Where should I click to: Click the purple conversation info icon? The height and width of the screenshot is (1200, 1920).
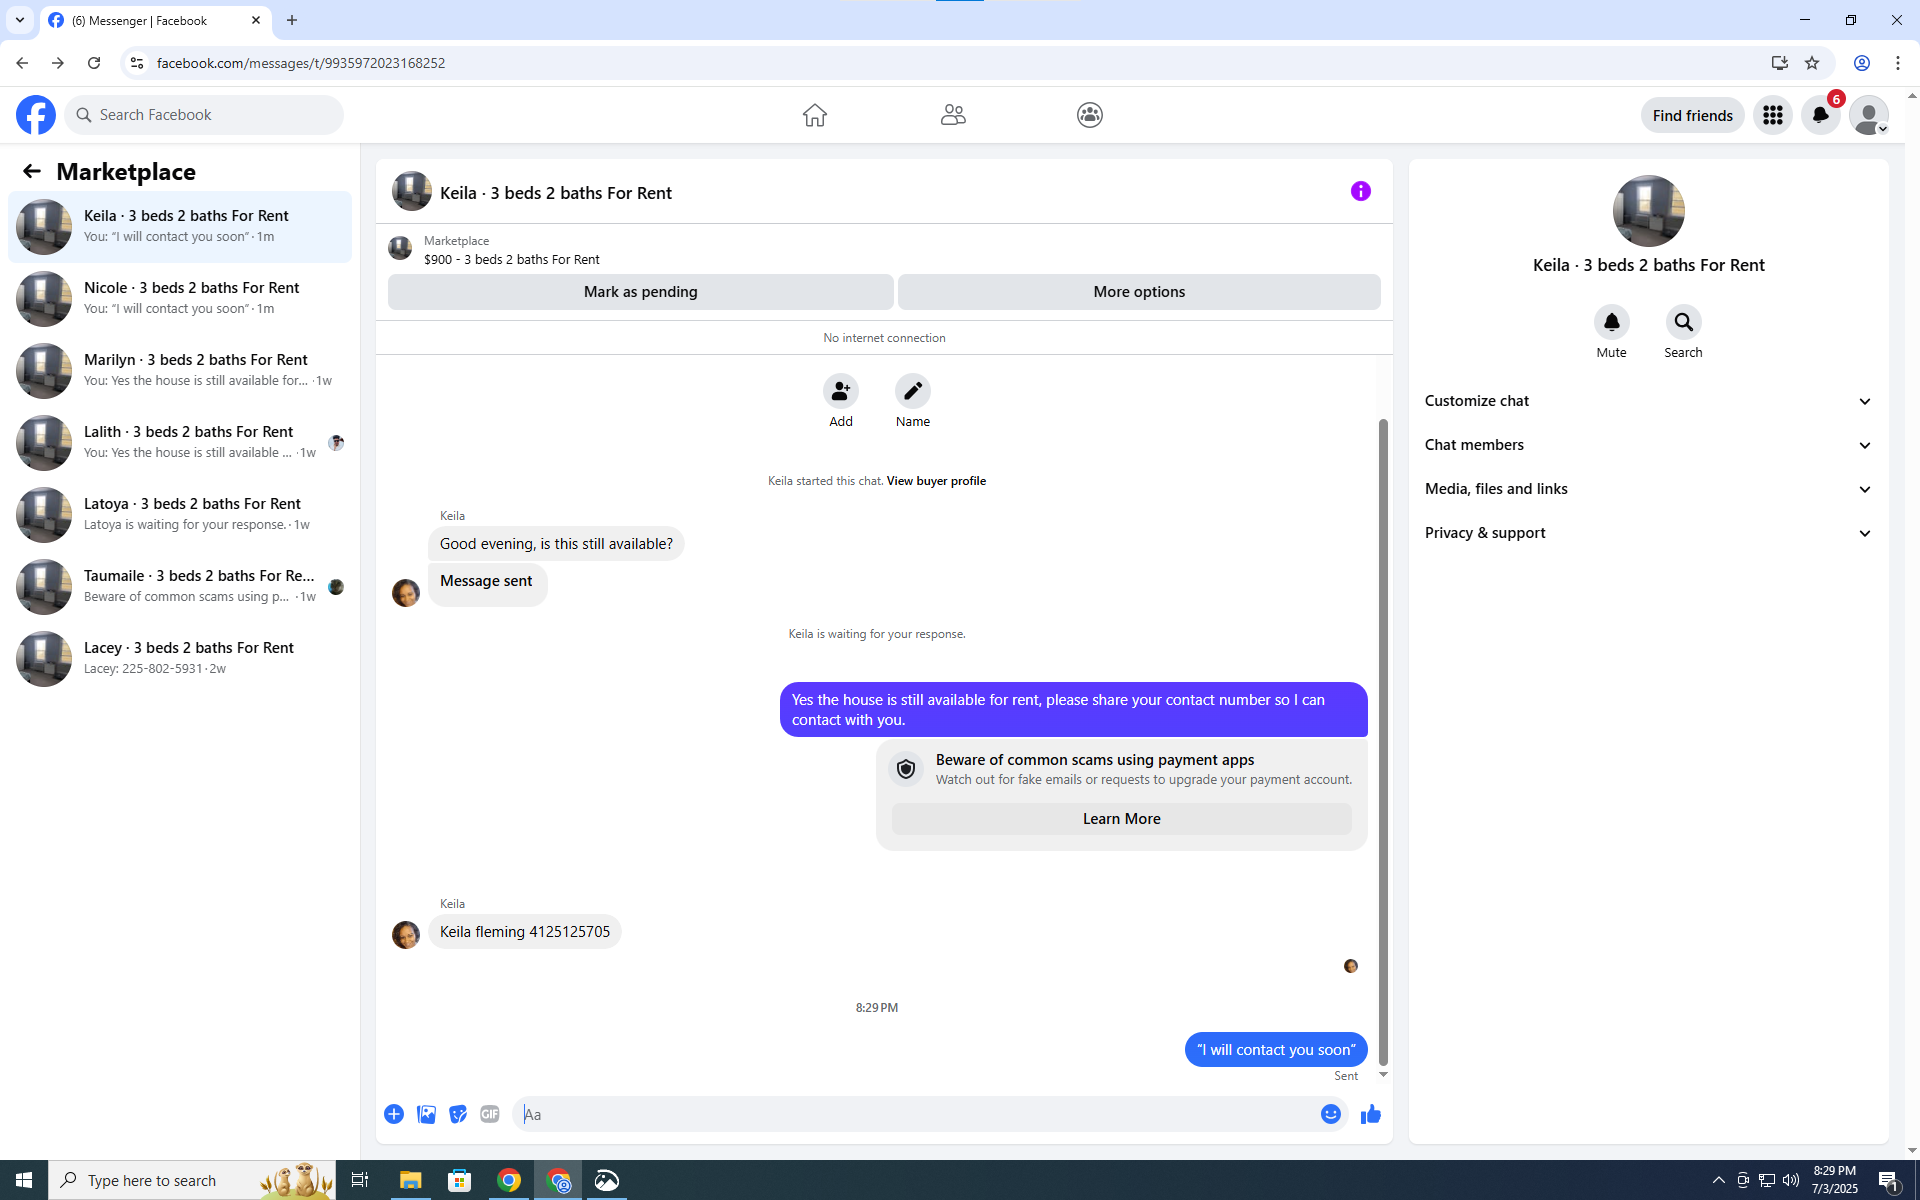point(1360,191)
